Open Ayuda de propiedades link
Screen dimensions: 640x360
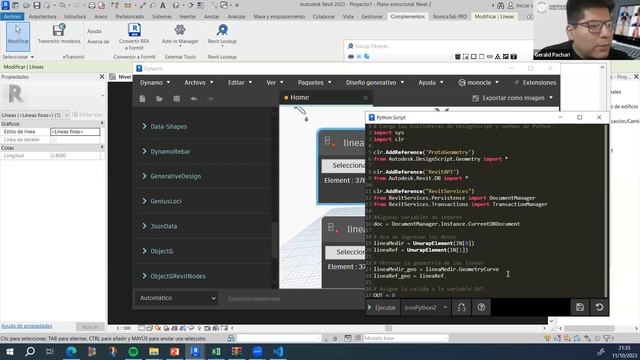pyautogui.click(x=27, y=326)
